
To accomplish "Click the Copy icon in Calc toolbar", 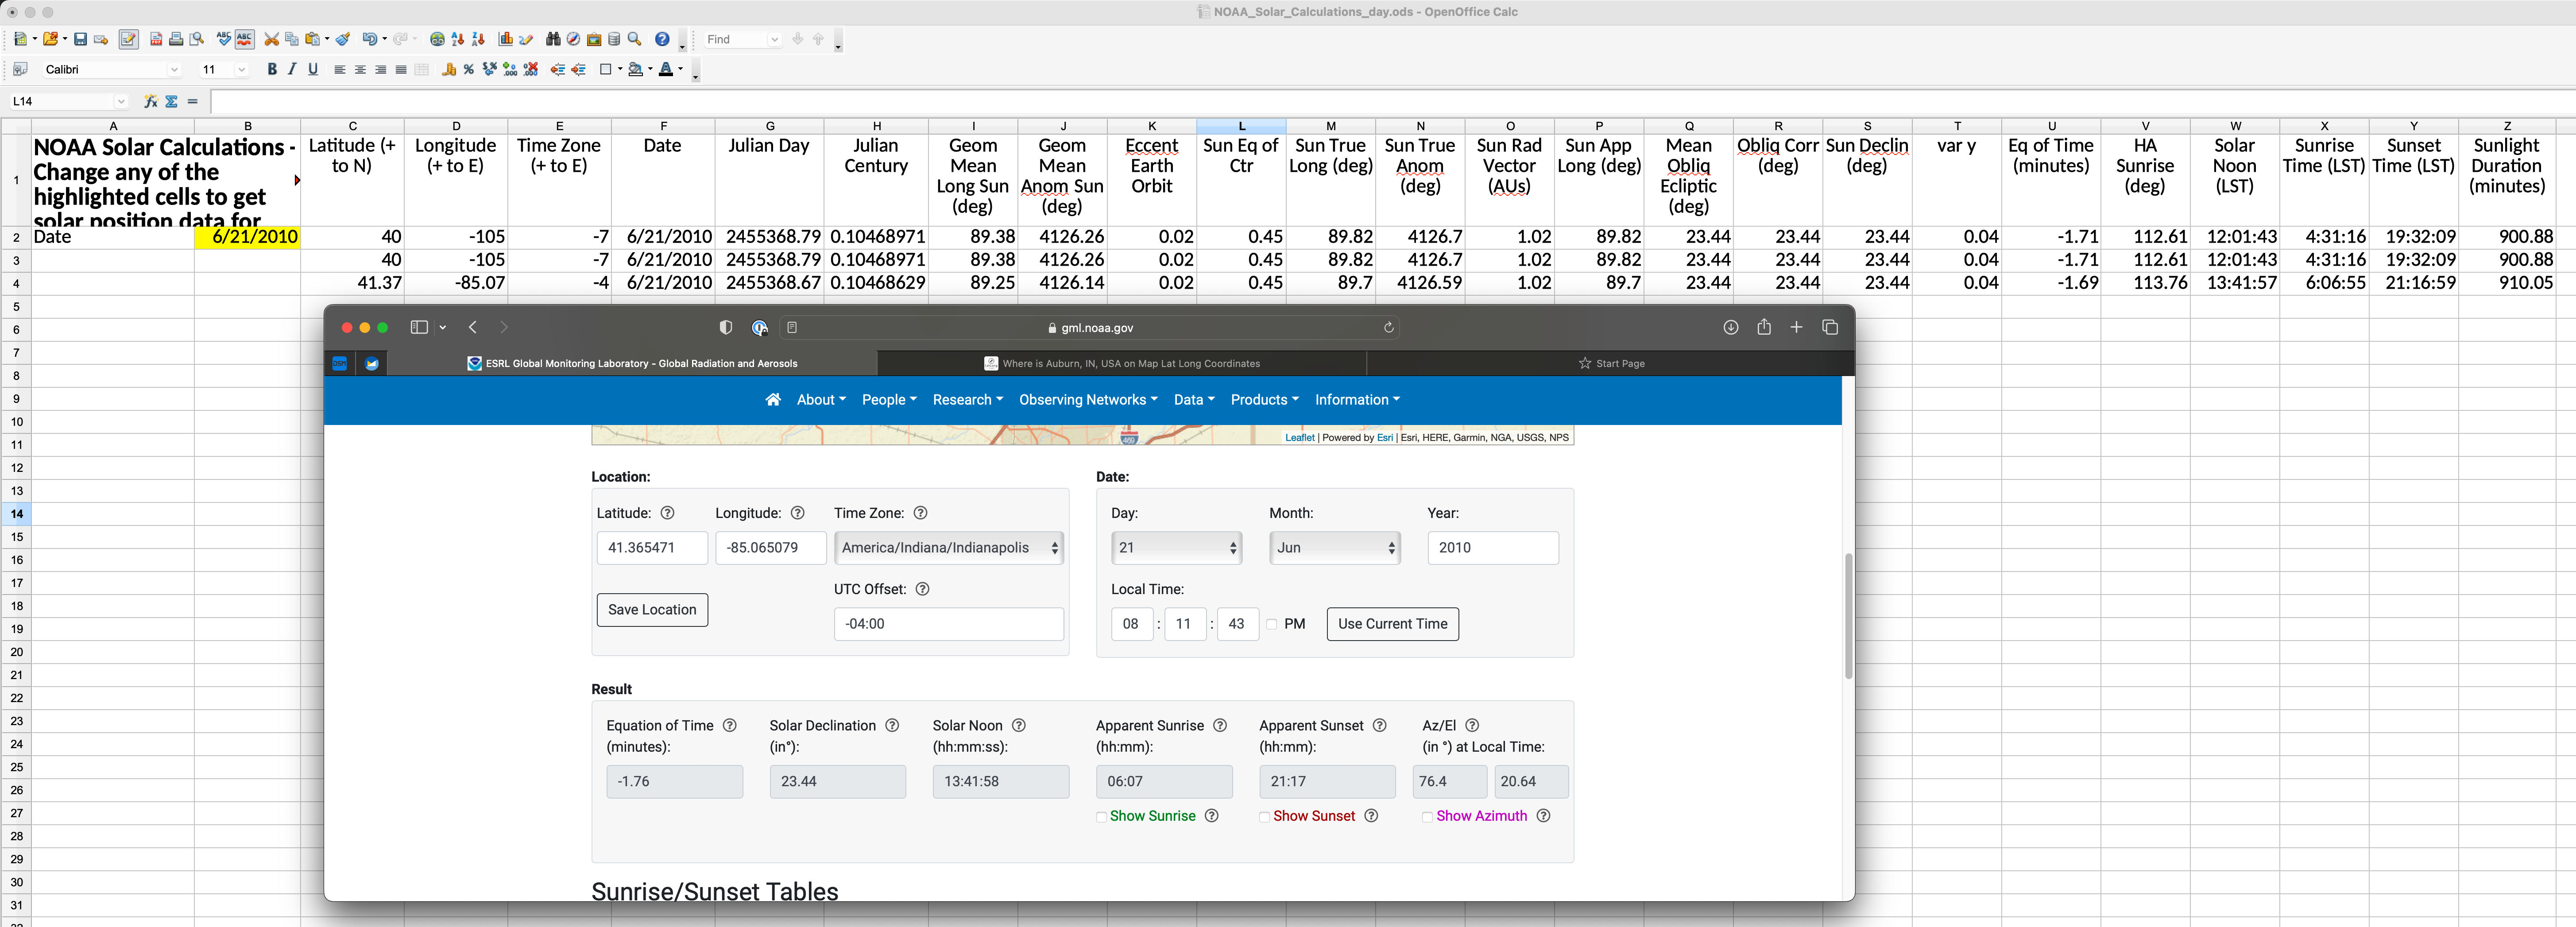I will [292, 39].
